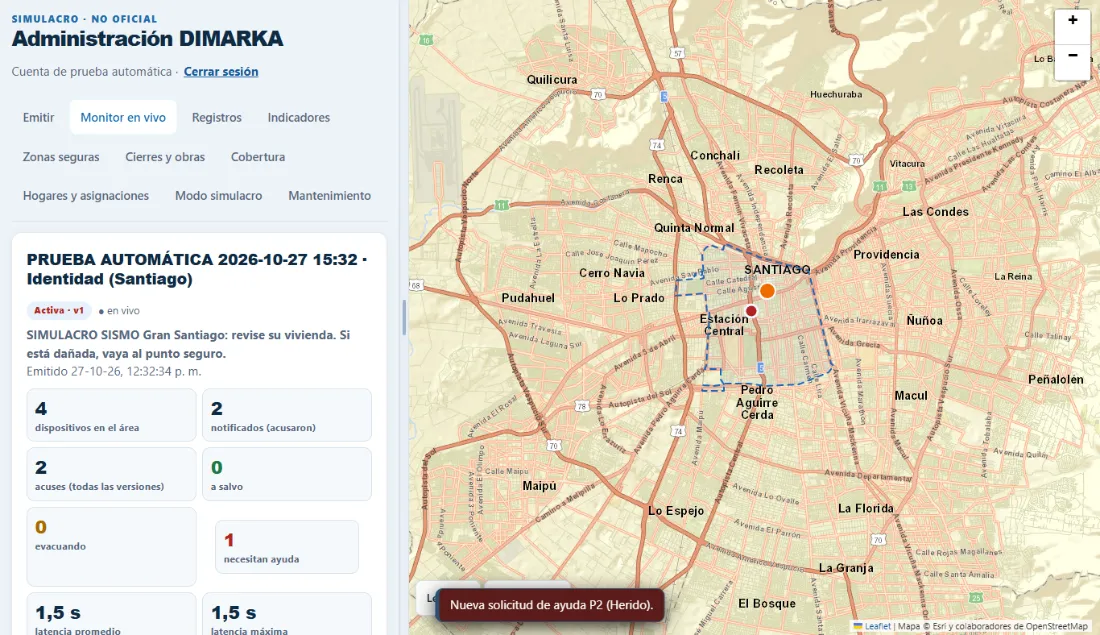The width and height of the screenshot is (1100, 635).
Task: Click the 'El Bosque' map label
Action: (767, 603)
